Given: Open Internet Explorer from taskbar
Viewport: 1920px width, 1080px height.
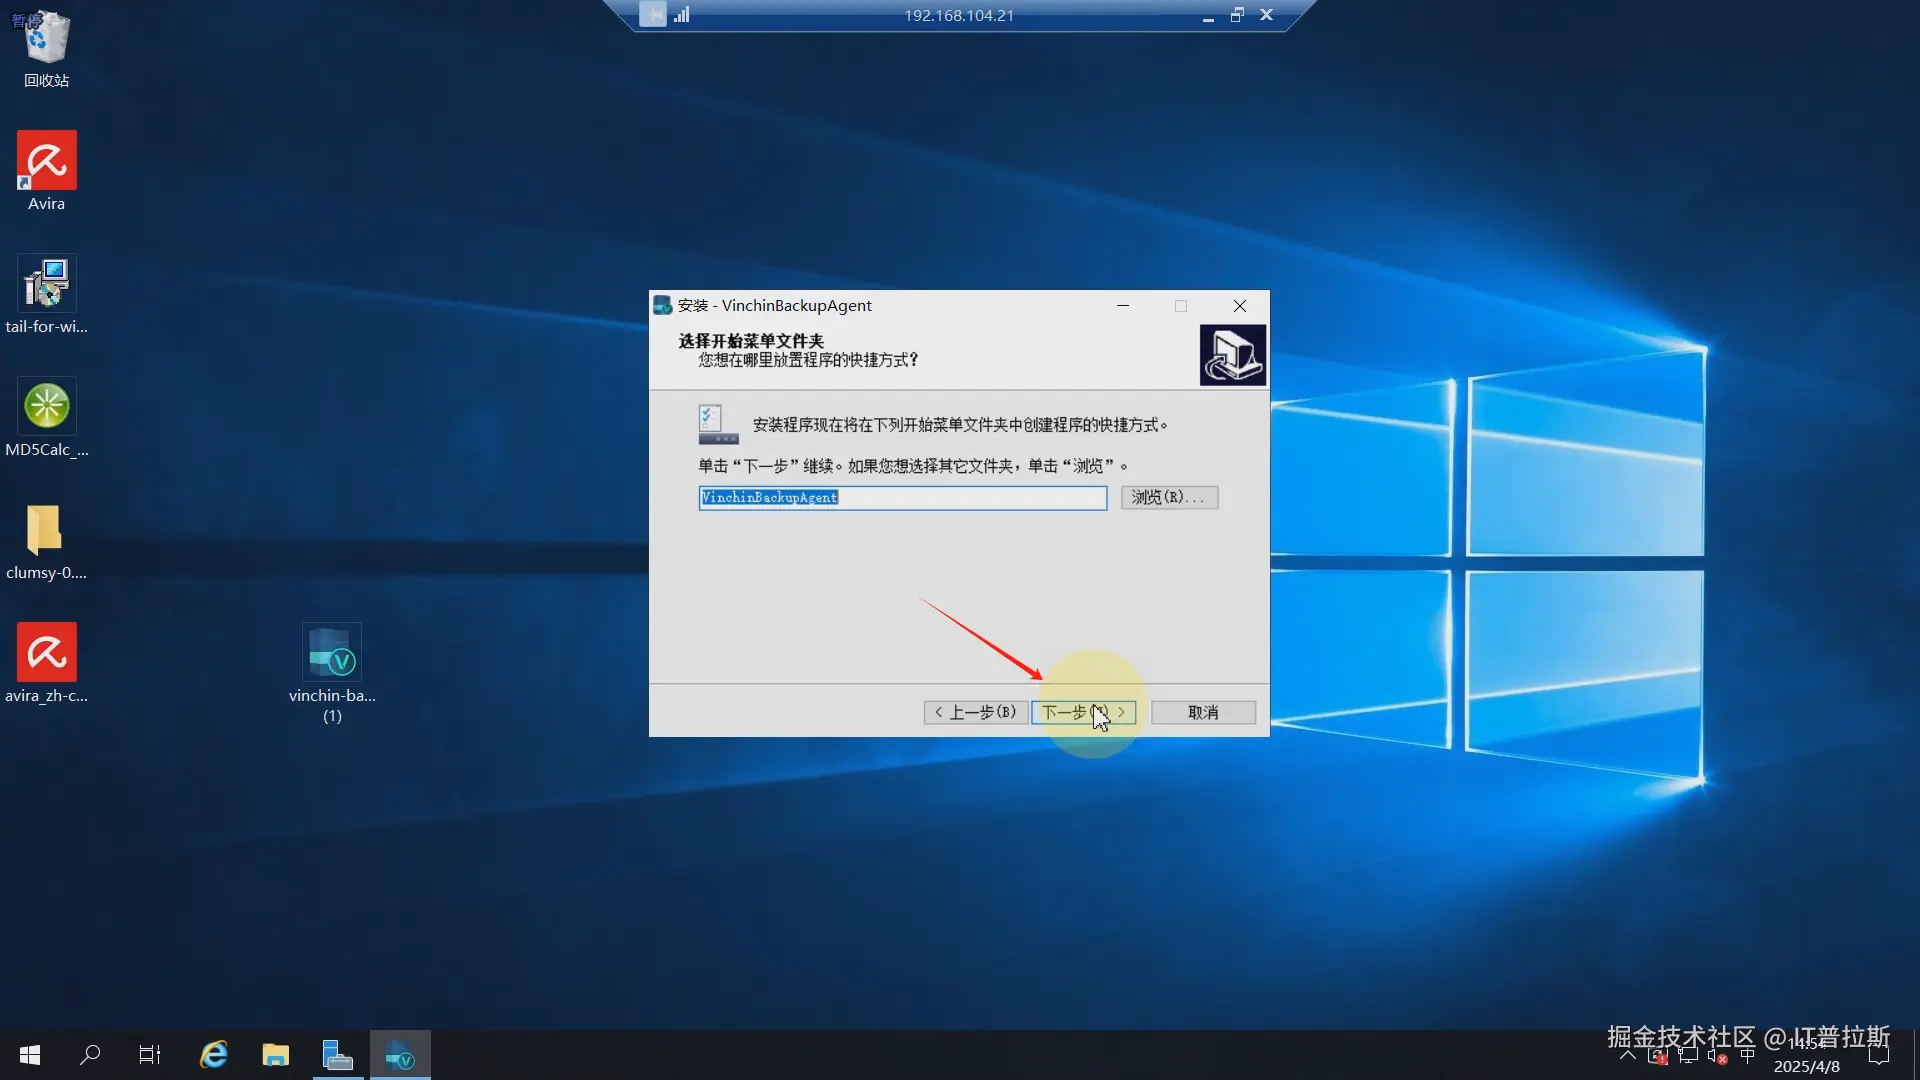Looking at the screenshot, I should coord(213,1055).
